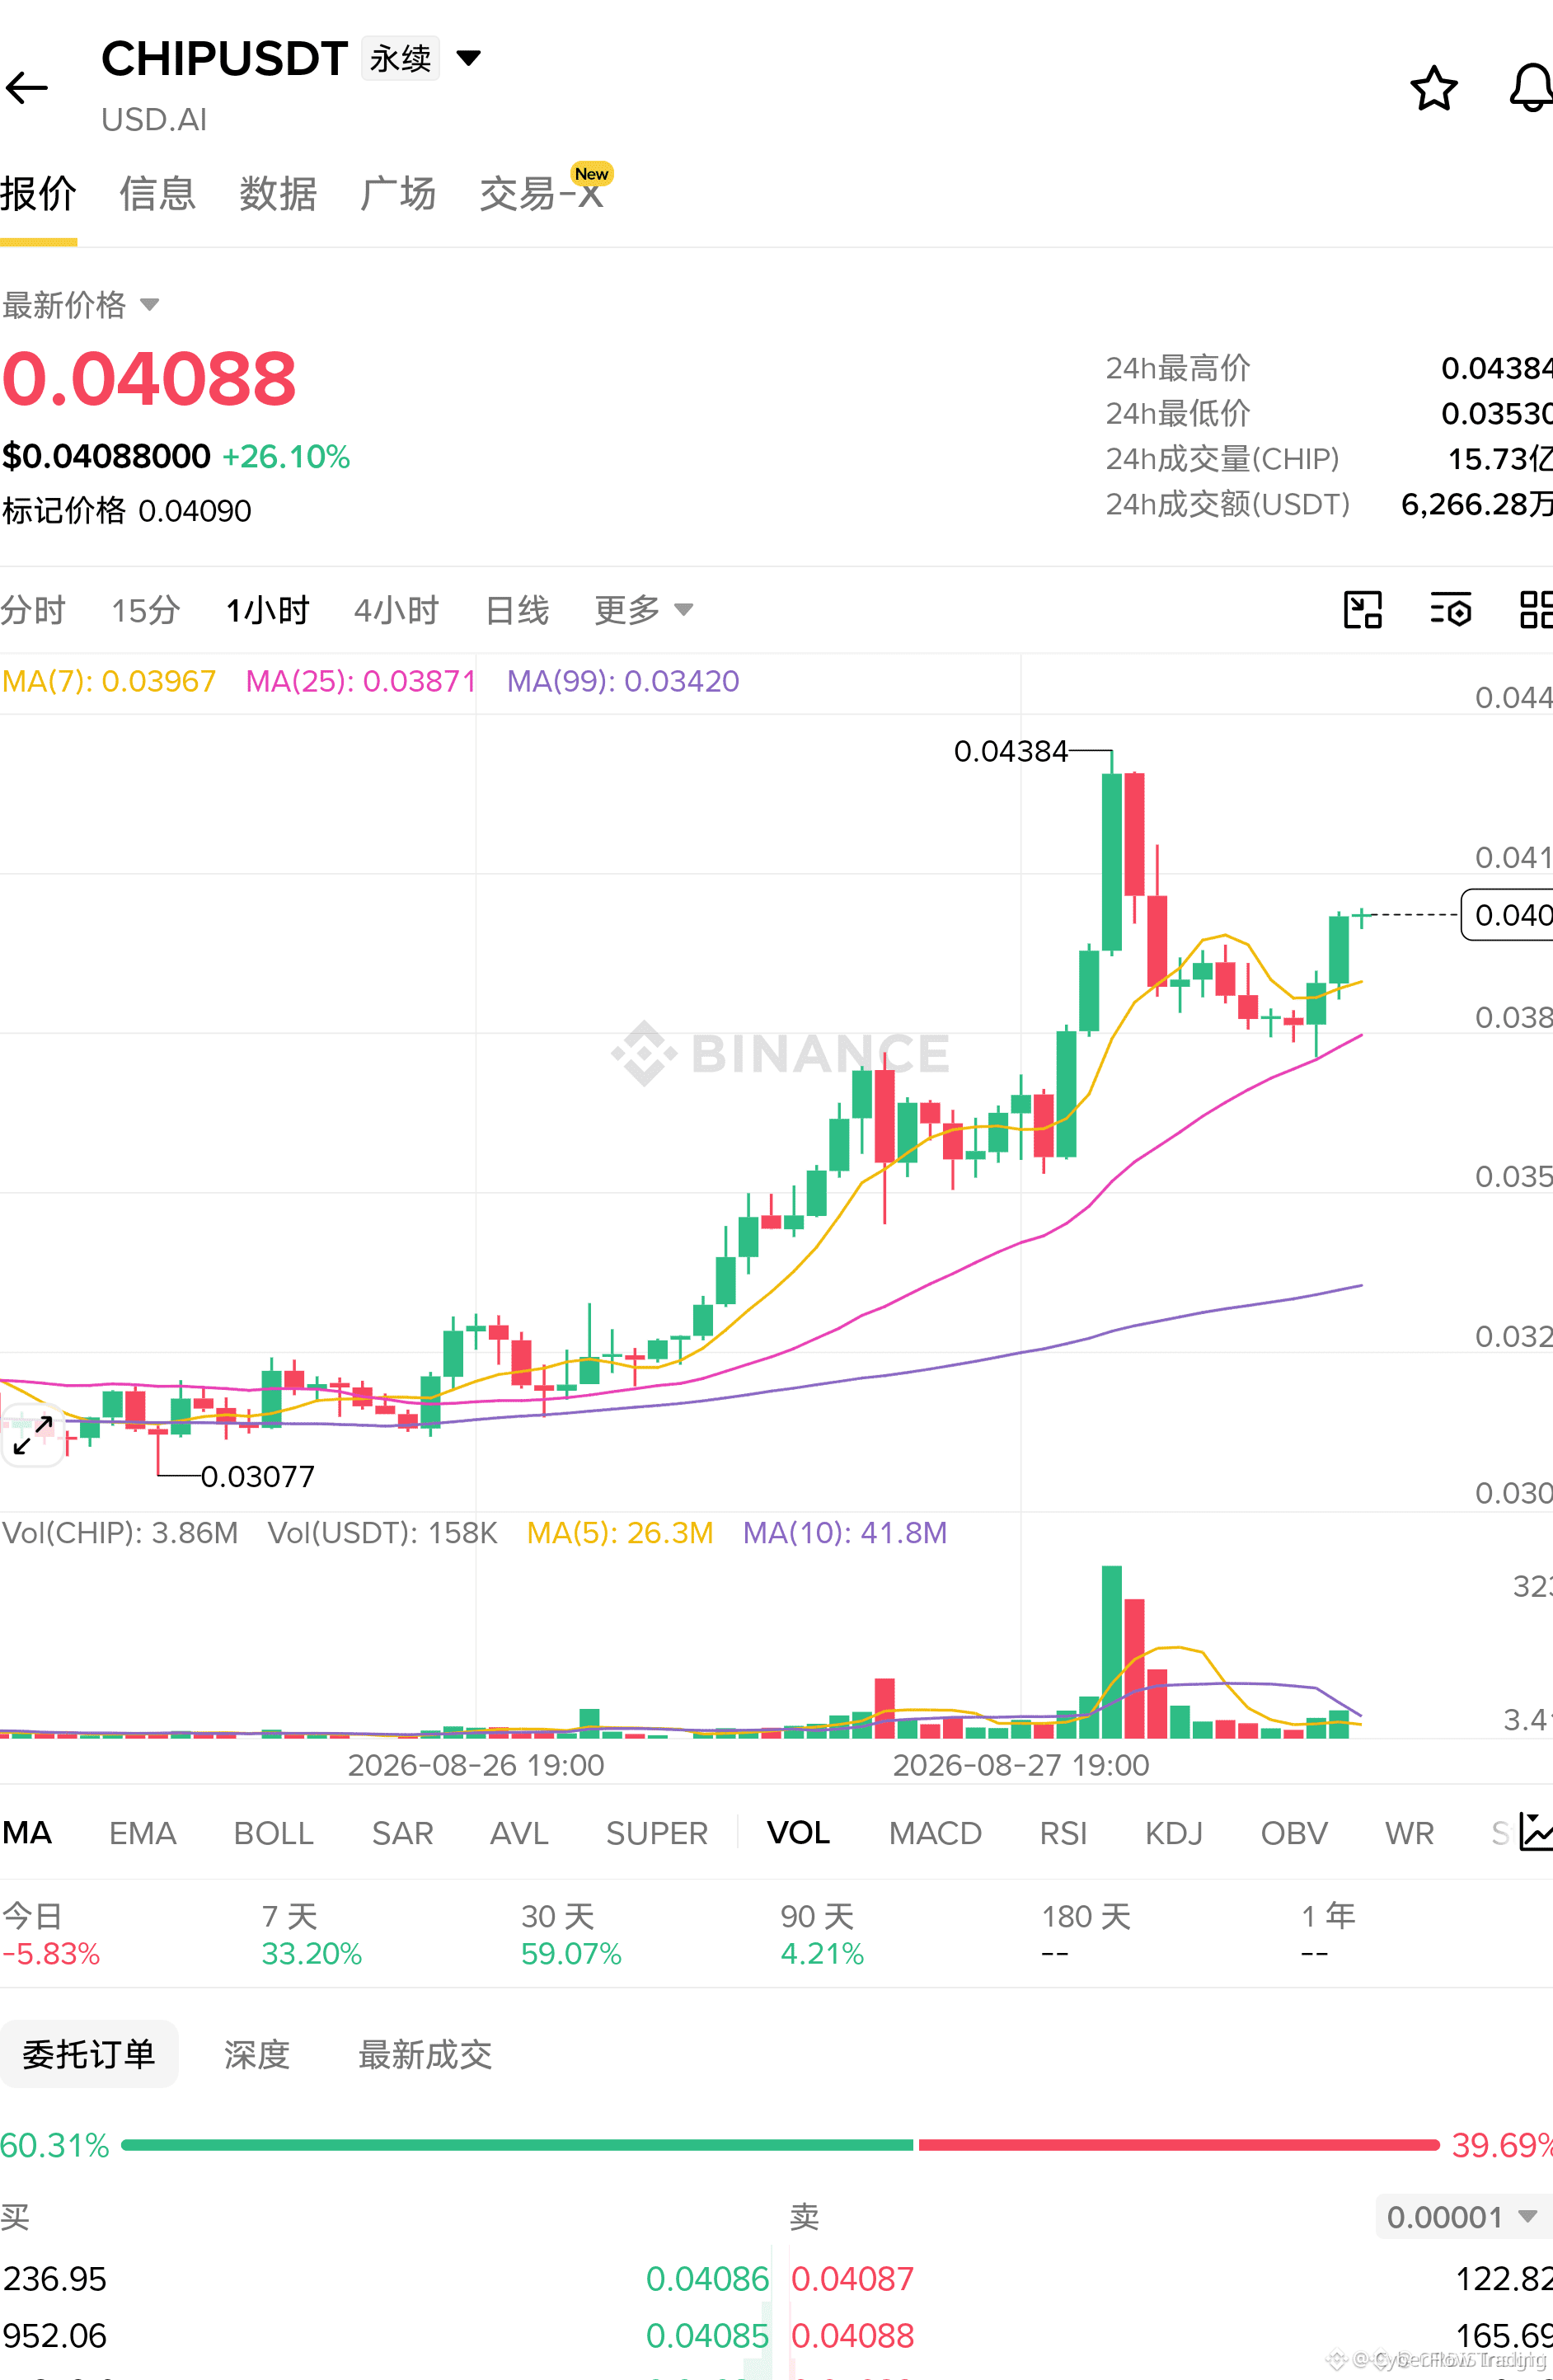Viewport: 1553px width, 2380px height.
Task: Enable the OBV sub indicator
Action: 1294,1833
